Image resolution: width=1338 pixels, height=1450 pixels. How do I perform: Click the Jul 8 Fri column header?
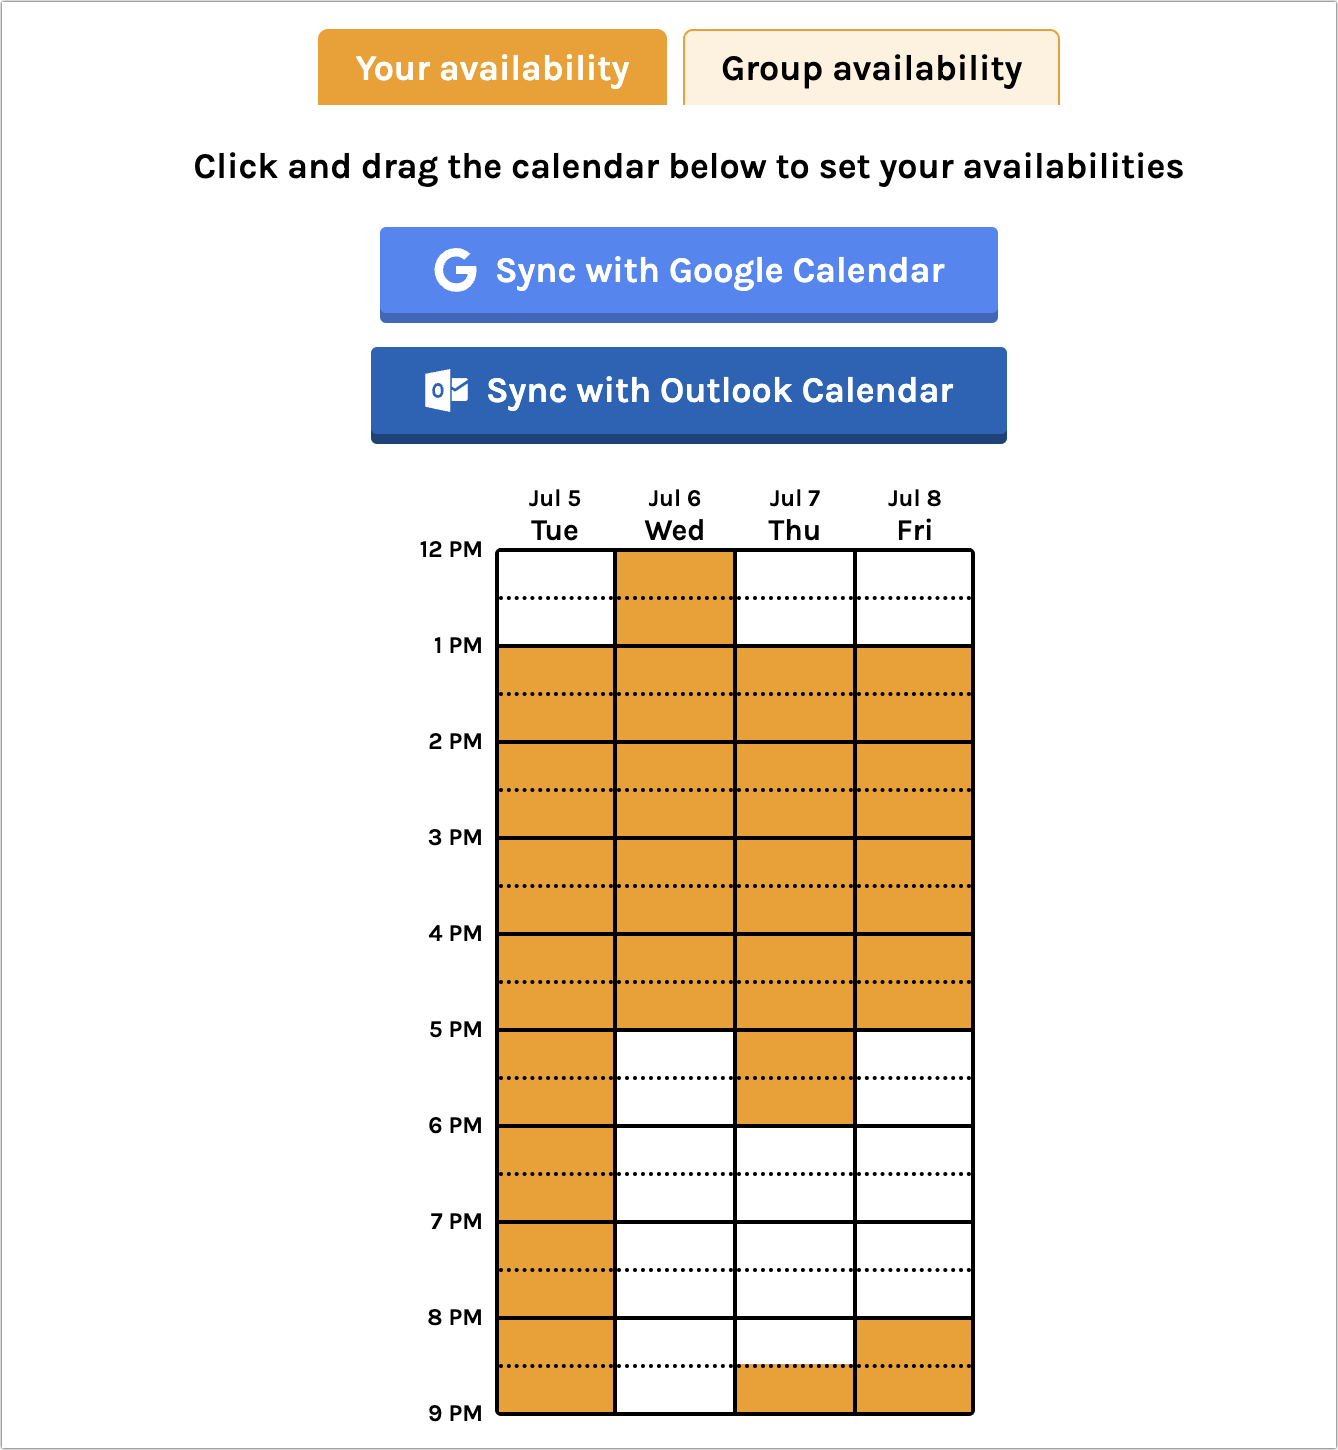(914, 515)
